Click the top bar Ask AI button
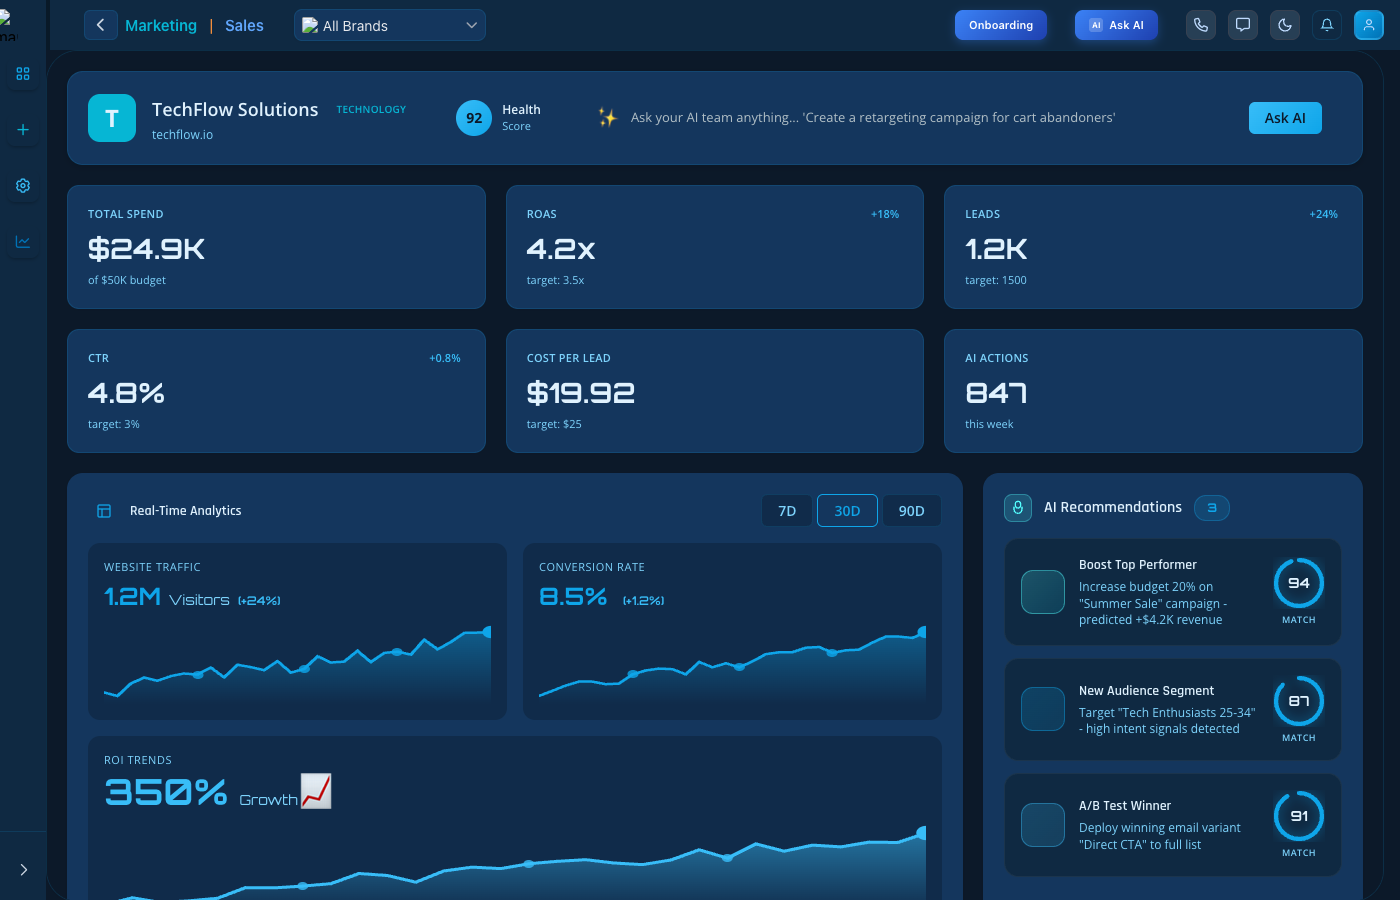 [1116, 25]
